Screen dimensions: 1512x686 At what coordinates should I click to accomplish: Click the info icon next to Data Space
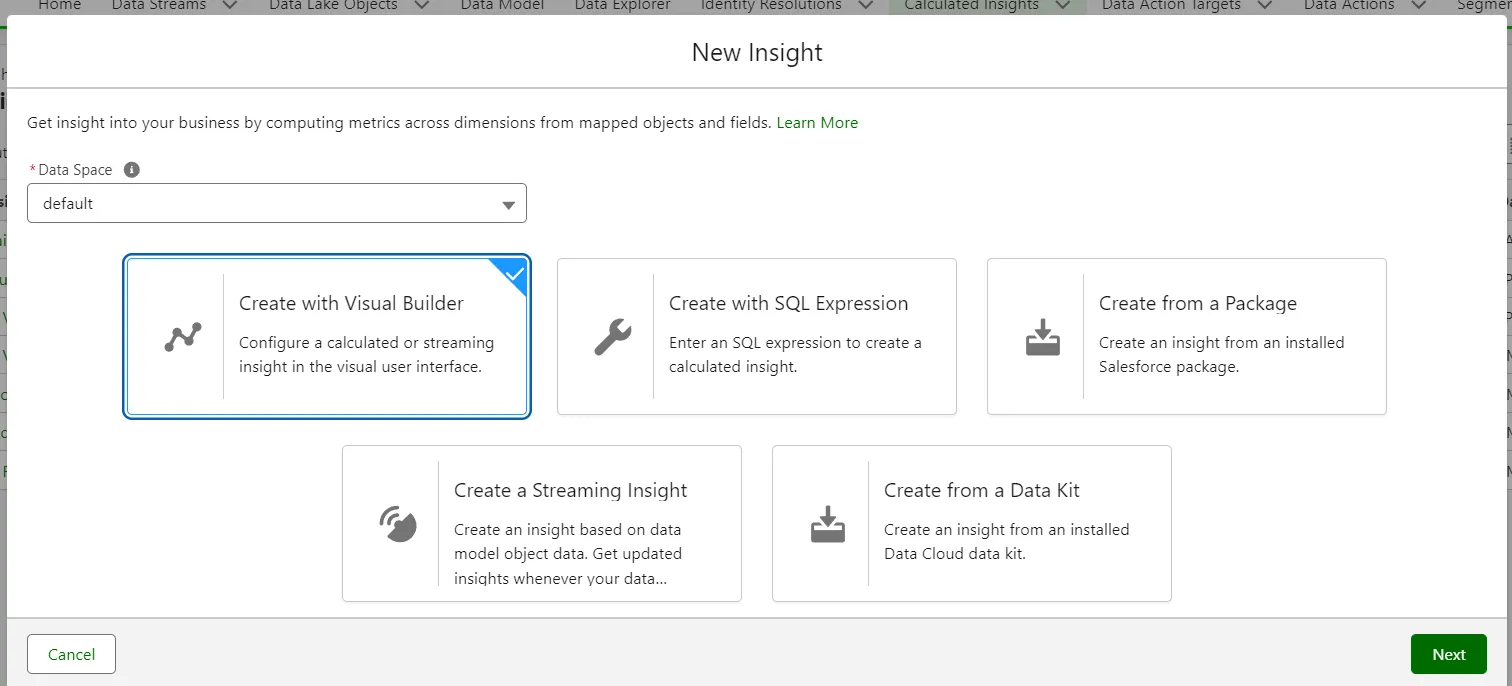(x=131, y=170)
